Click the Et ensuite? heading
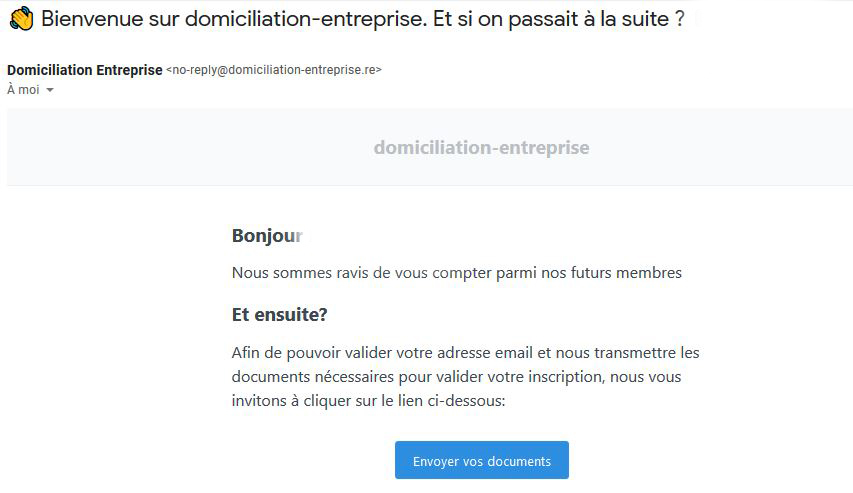 point(280,315)
